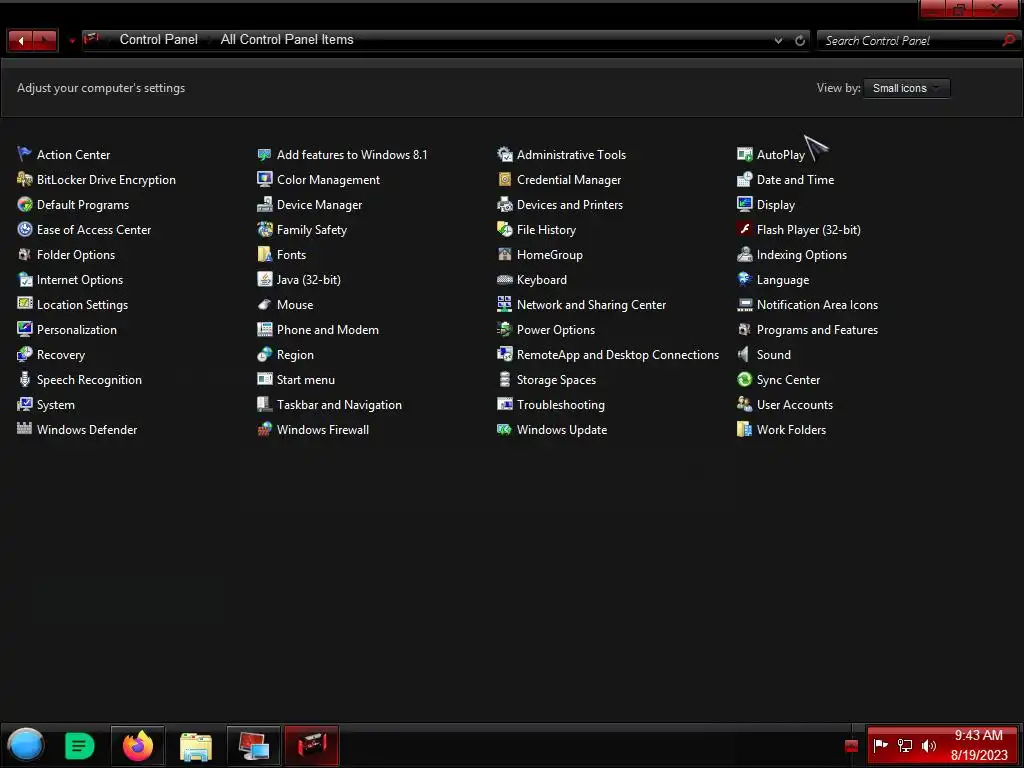Image resolution: width=1024 pixels, height=768 pixels.
Task: Open the Troubleshooting link
Action: 561,405
